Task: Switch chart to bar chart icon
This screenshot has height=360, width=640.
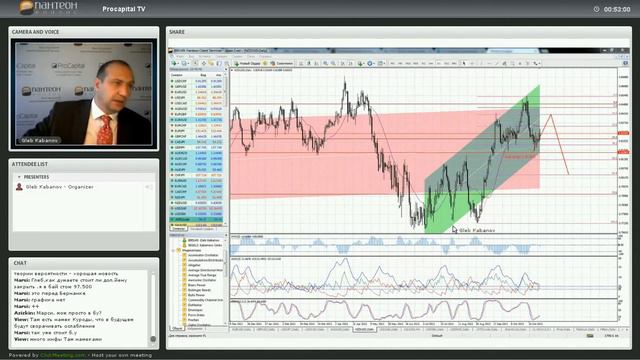Action: click(x=301, y=63)
